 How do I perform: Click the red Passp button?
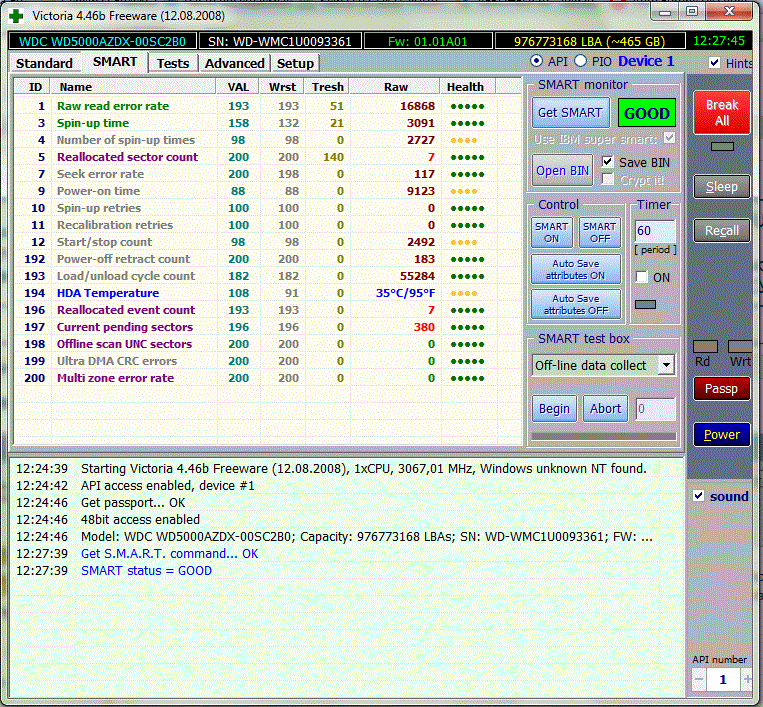722,389
